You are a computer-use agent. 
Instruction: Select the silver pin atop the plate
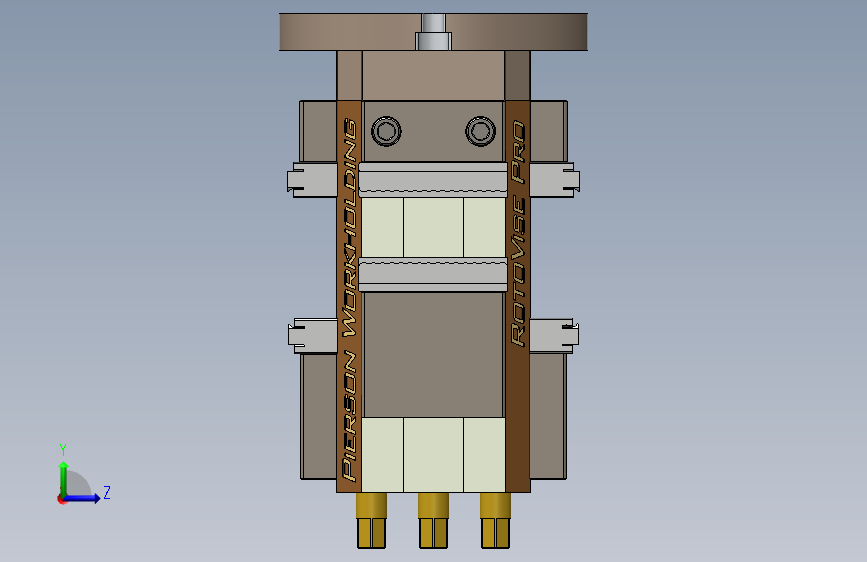[x=434, y=32]
